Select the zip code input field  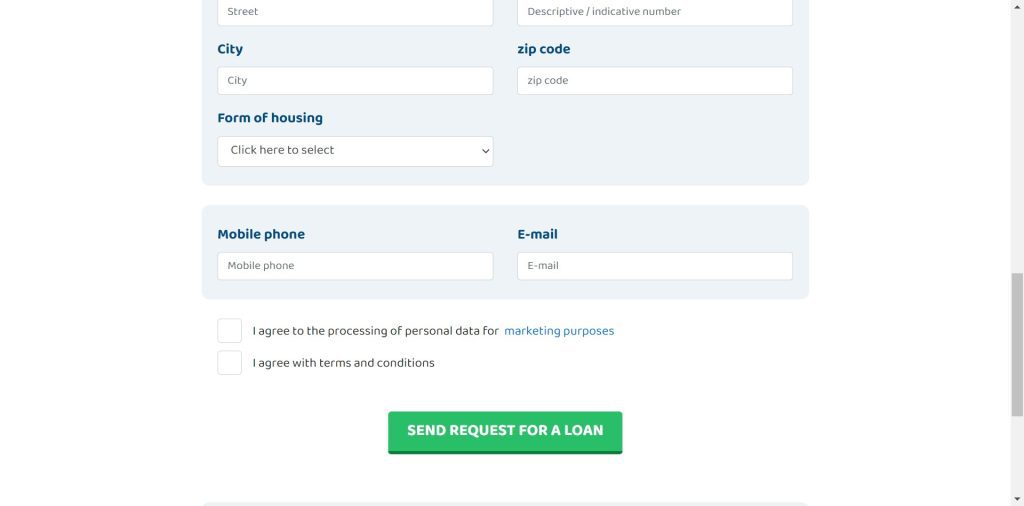pyautogui.click(x=654, y=81)
